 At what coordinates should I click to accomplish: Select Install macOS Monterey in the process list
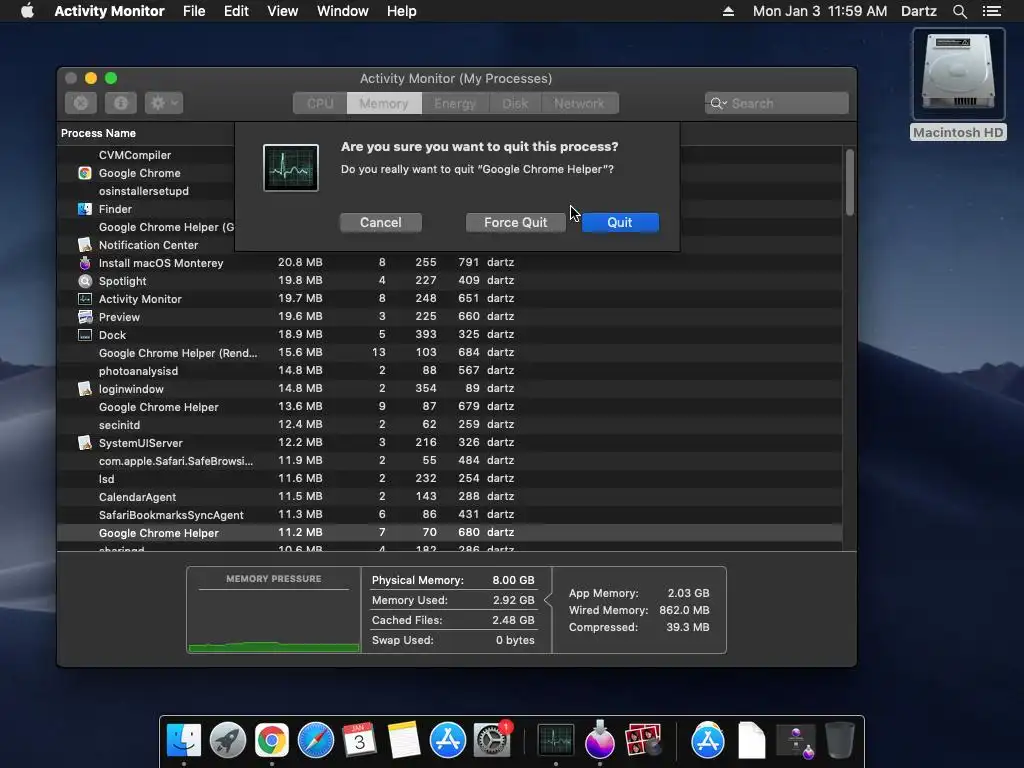point(449,263)
